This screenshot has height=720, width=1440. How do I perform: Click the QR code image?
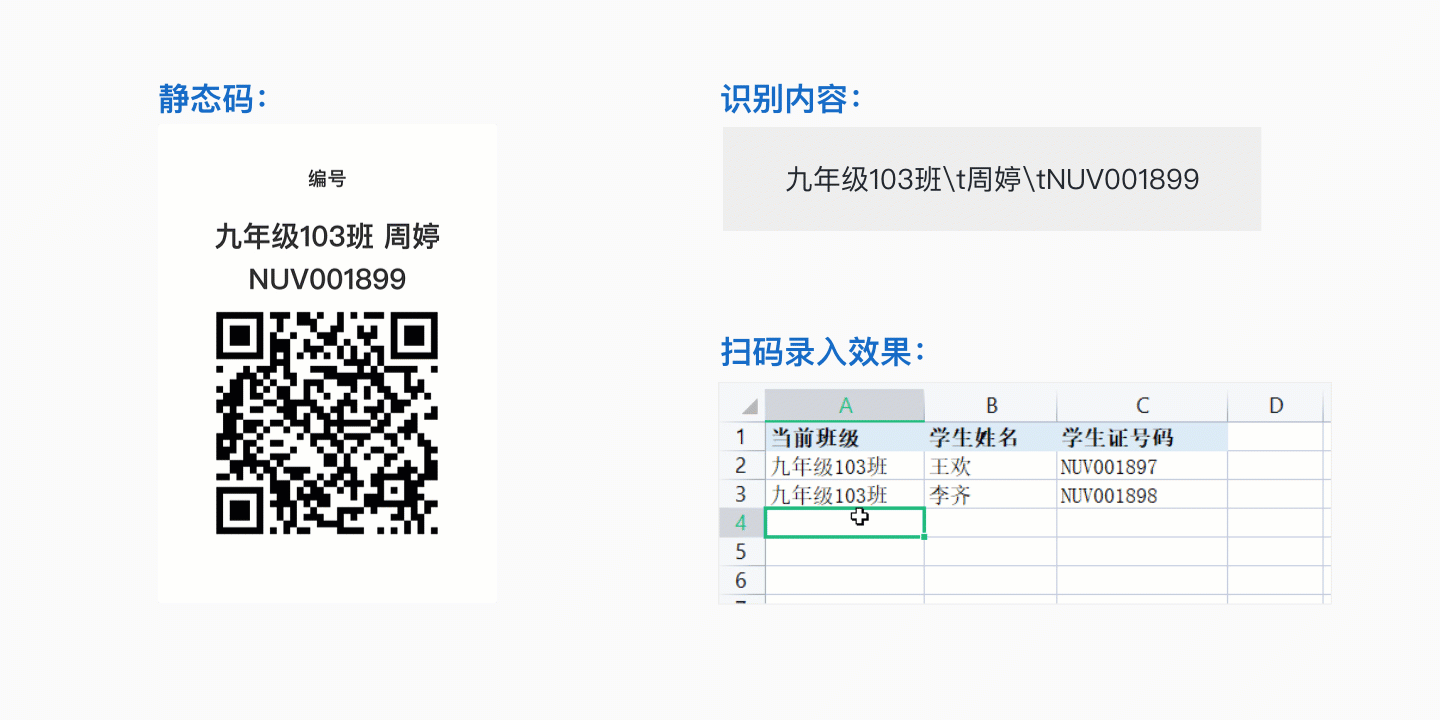pyautogui.click(x=327, y=423)
